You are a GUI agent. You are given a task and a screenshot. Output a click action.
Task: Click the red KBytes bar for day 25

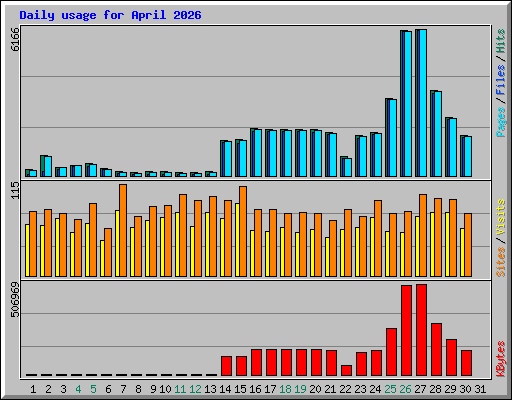(x=392, y=352)
